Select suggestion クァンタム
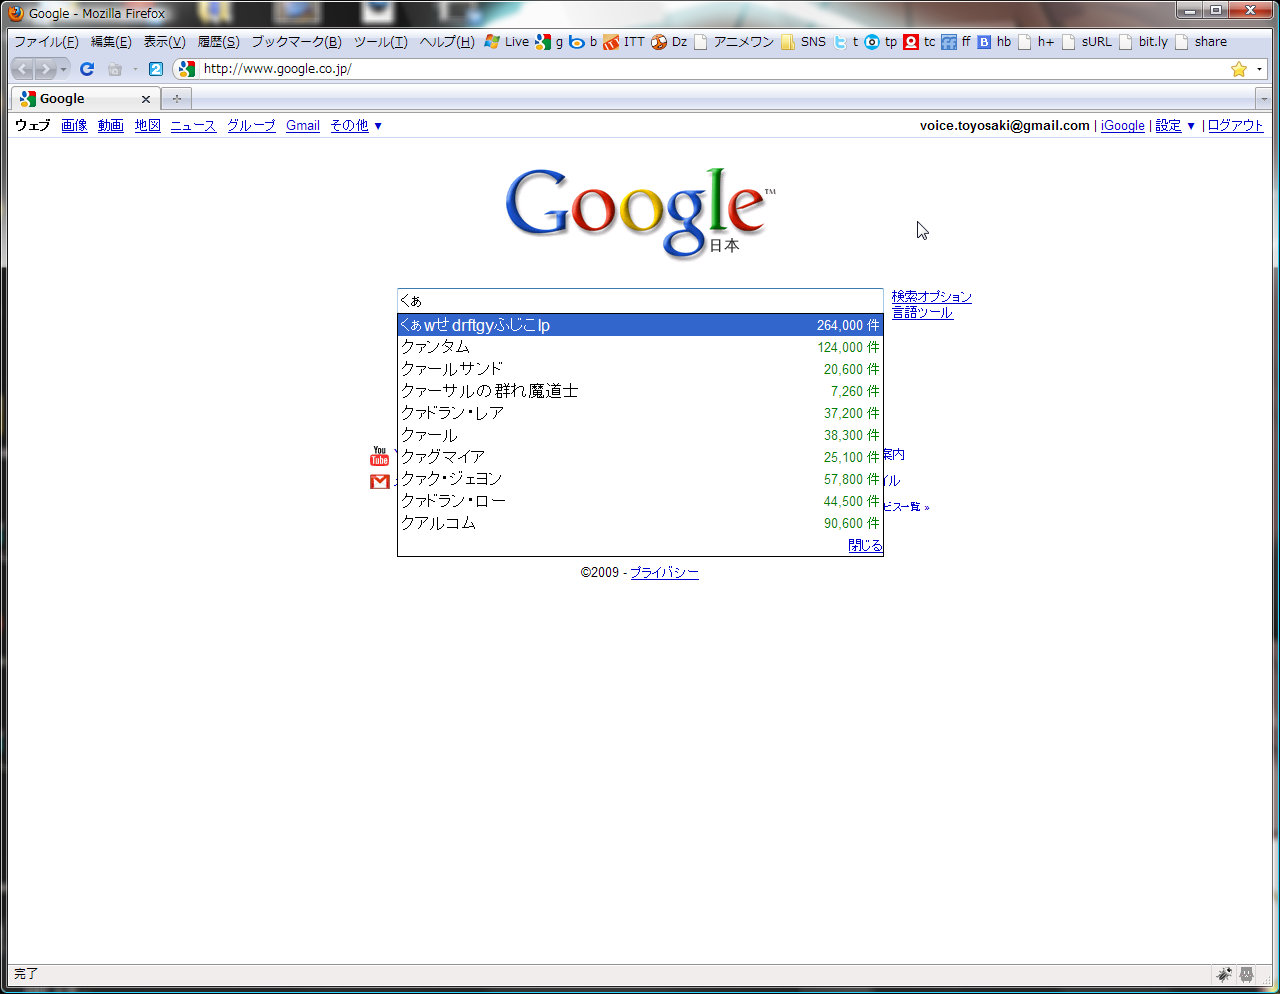 pos(640,347)
